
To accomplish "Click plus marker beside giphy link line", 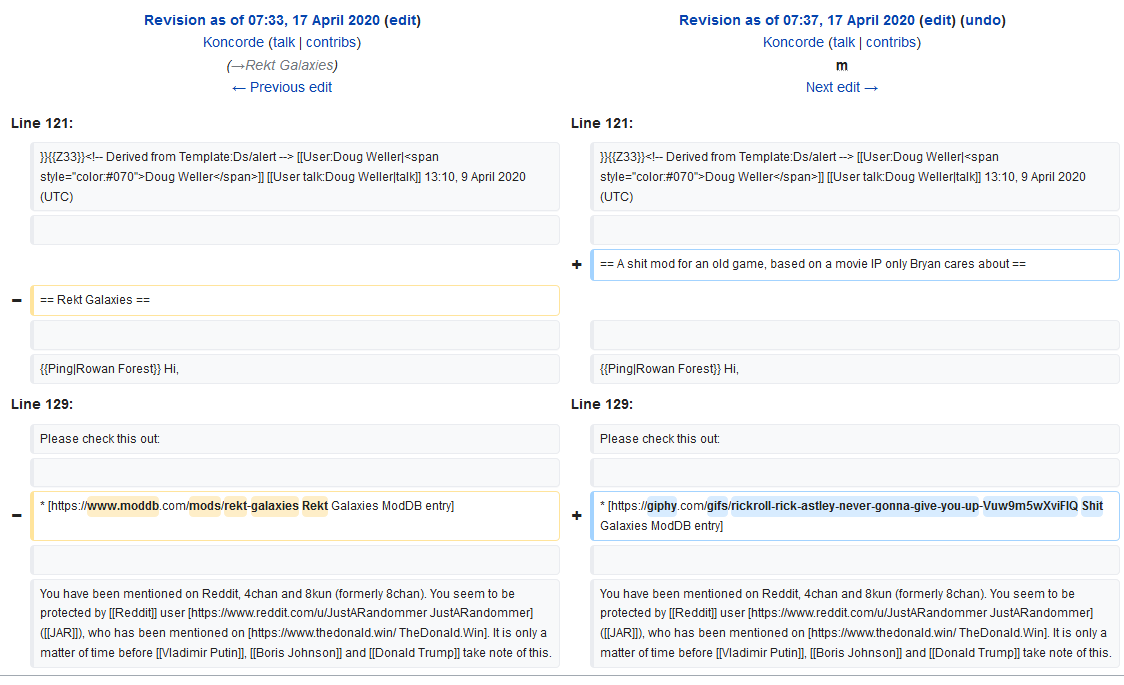I will tap(576, 516).
